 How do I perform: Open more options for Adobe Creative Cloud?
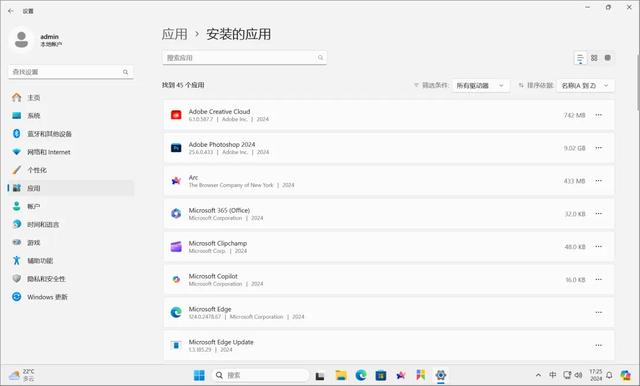click(x=598, y=115)
